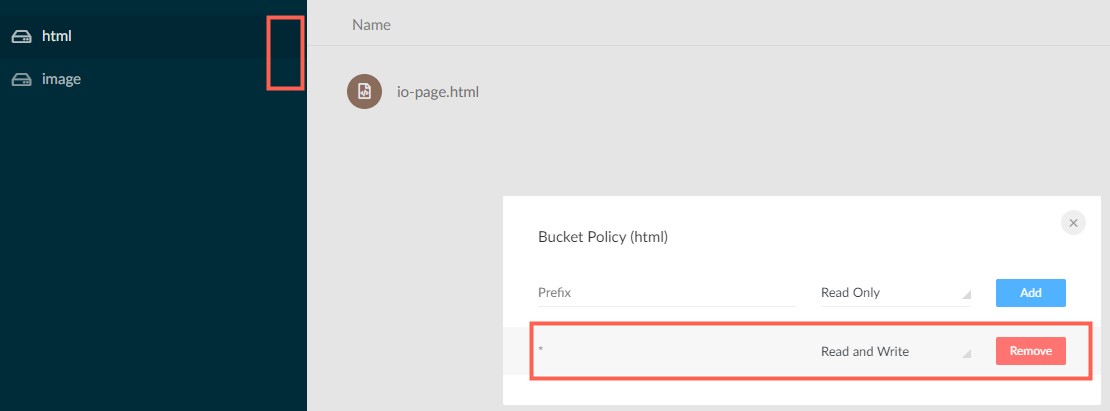This screenshot has width=1110, height=411.
Task: Click the blank sidebar area below image
Action: point(150,250)
